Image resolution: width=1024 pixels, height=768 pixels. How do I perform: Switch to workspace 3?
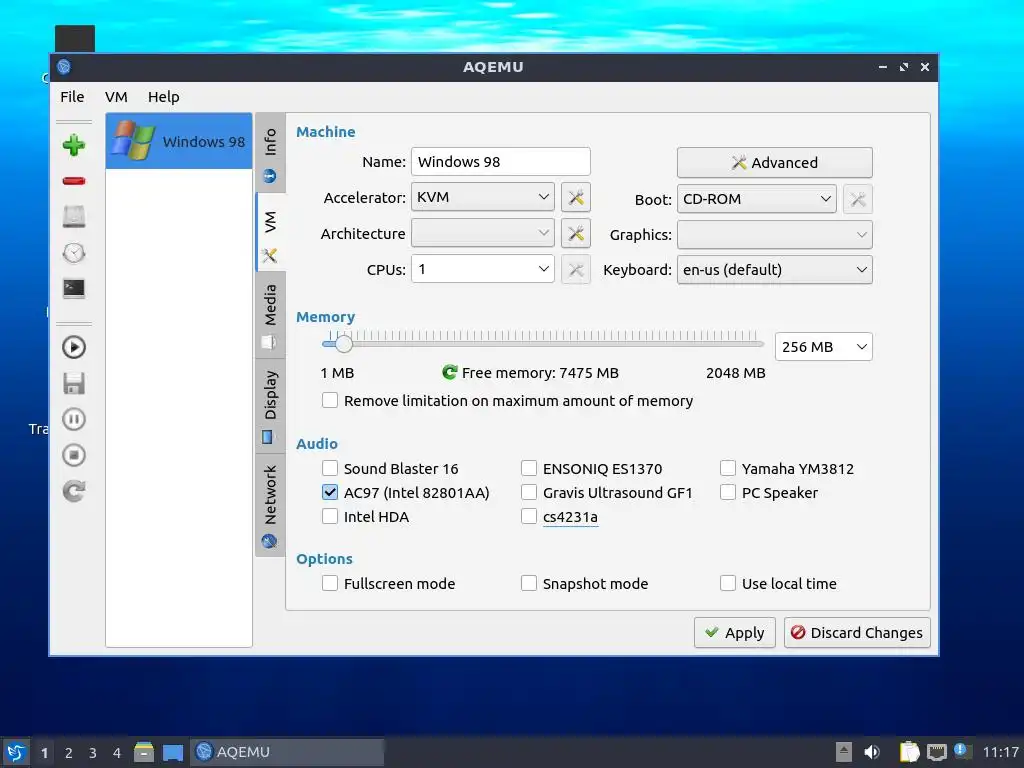click(x=93, y=753)
